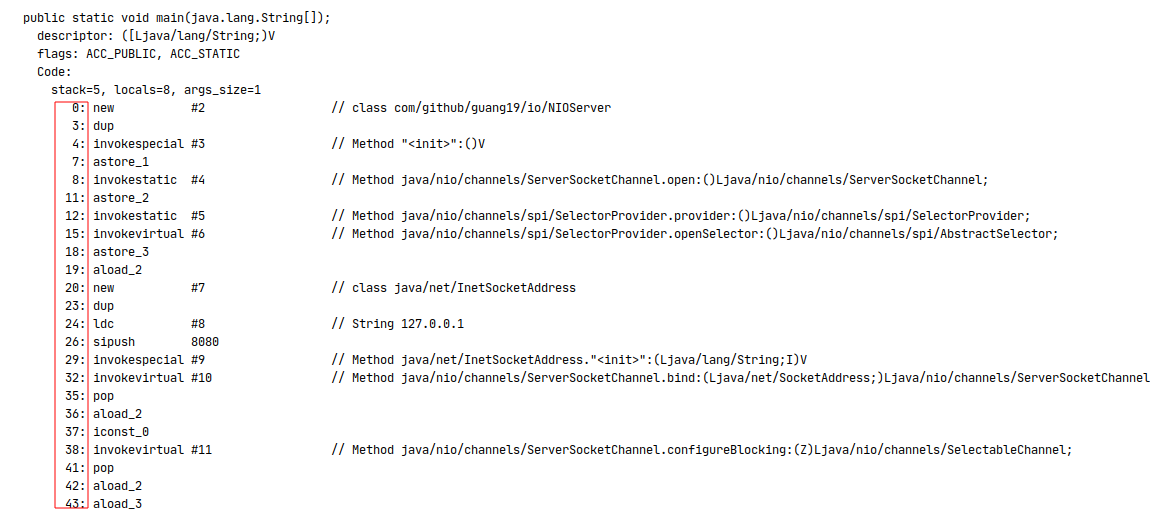Click invokespecial #3 instruction
The image size is (1150, 511).
(x=149, y=144)
